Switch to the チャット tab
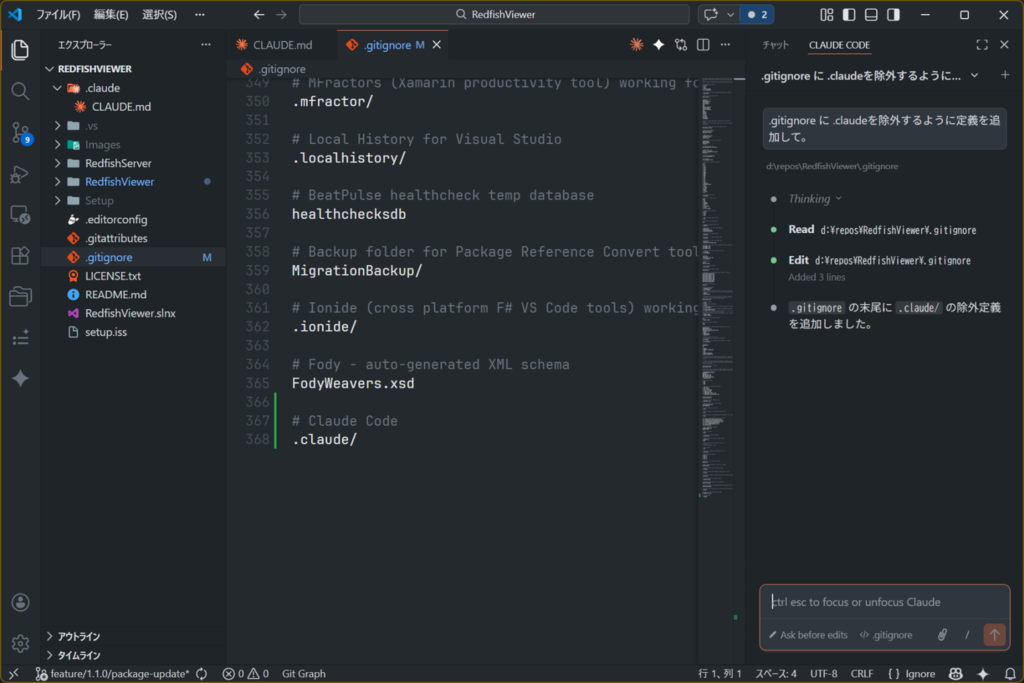1024x683 pixels. pyautogui.click(x=776, y=44)
